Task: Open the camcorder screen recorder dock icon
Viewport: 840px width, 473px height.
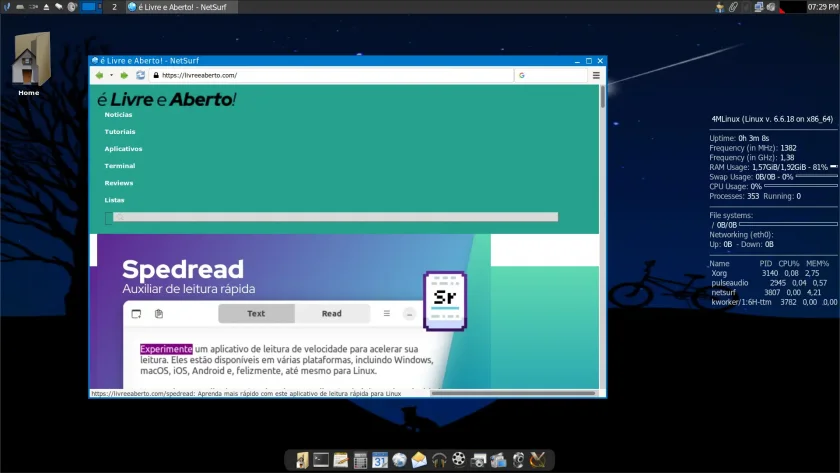Action: (x=498, y=460)
